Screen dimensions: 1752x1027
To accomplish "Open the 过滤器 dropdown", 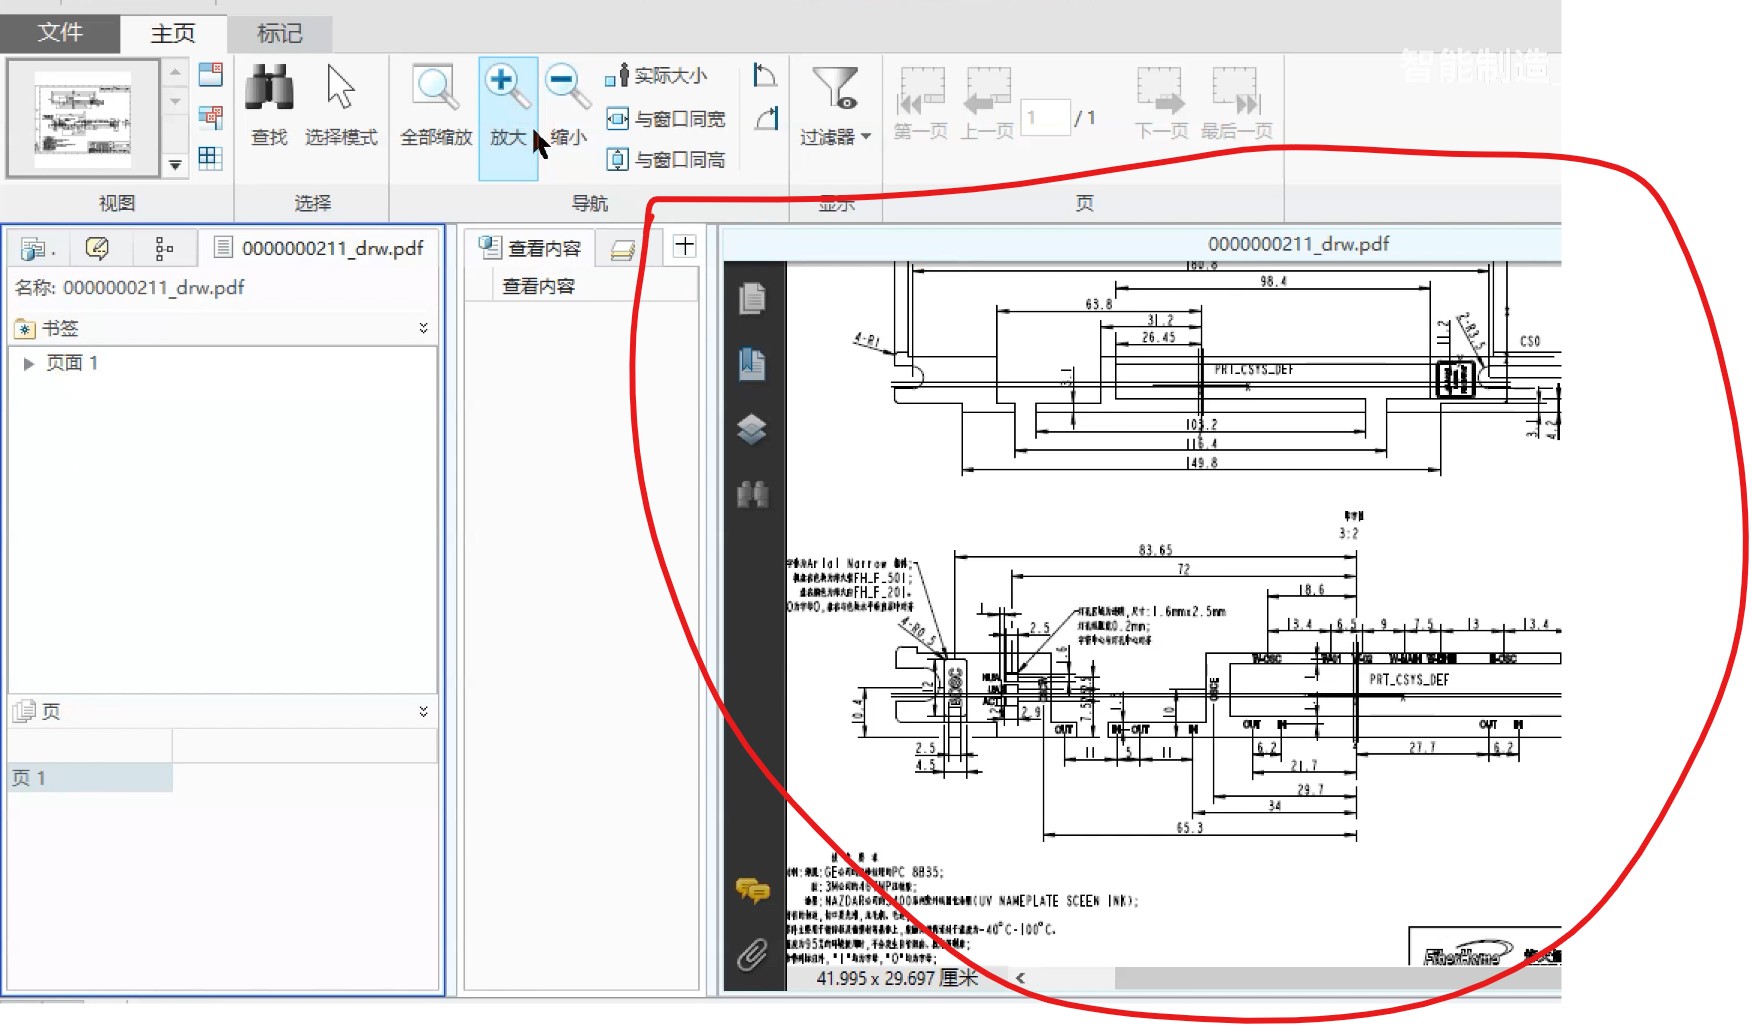I will 835,108.
